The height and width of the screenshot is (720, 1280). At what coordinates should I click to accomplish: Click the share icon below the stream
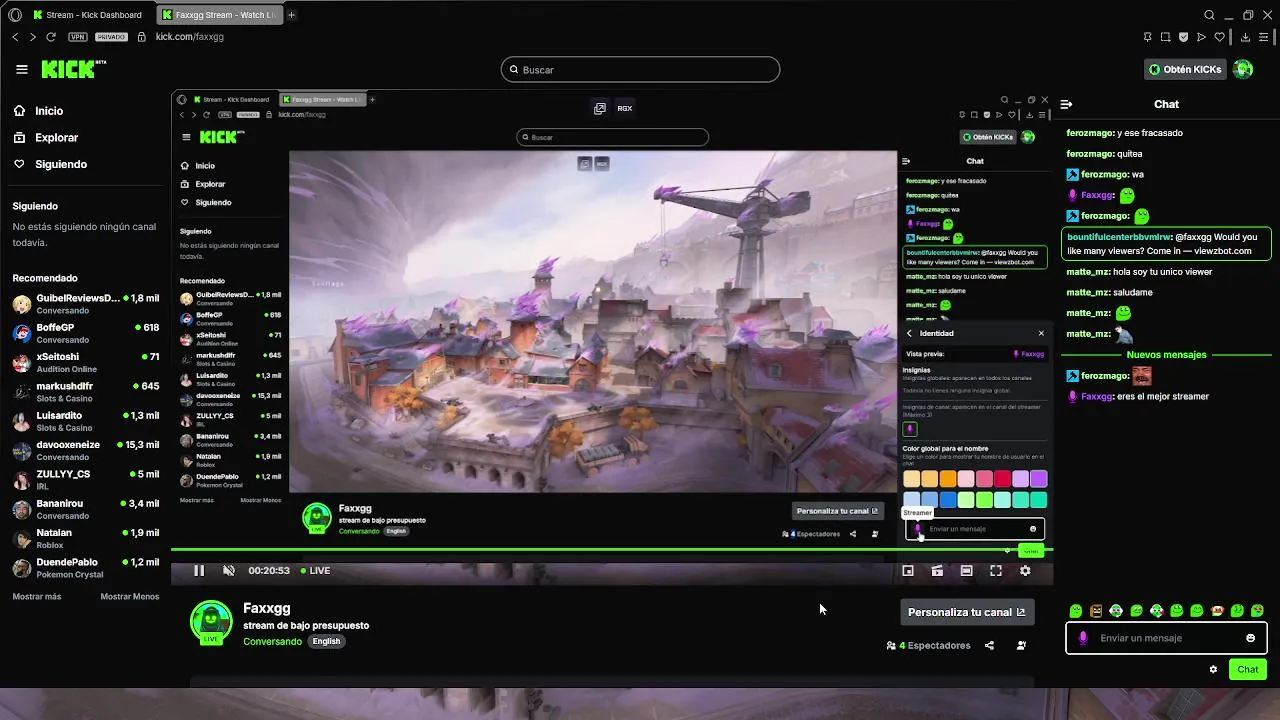click(x=989, y=645)
